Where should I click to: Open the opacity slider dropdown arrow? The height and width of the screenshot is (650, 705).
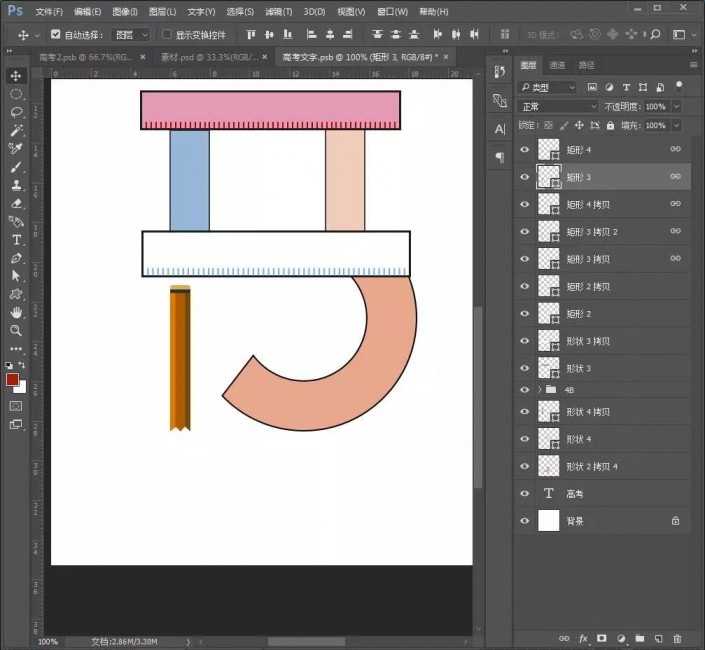(676, 107)
